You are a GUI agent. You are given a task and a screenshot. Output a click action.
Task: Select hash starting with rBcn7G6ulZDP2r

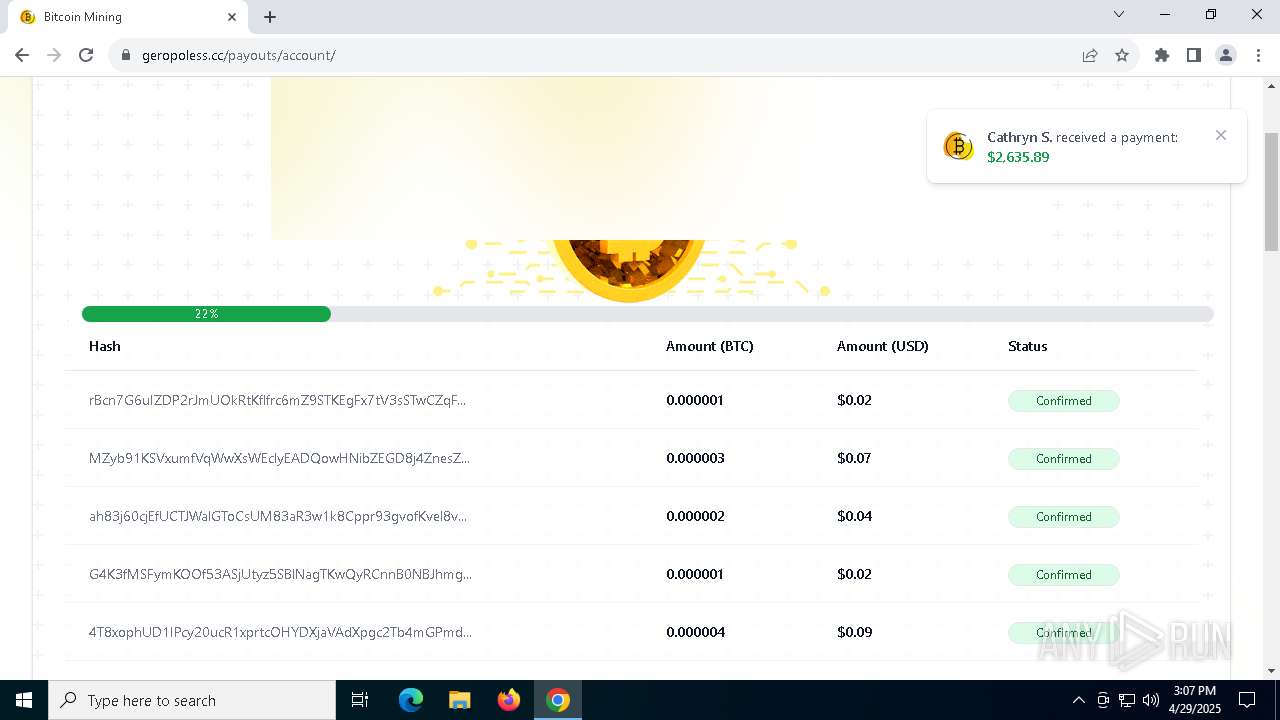point(278,400)
